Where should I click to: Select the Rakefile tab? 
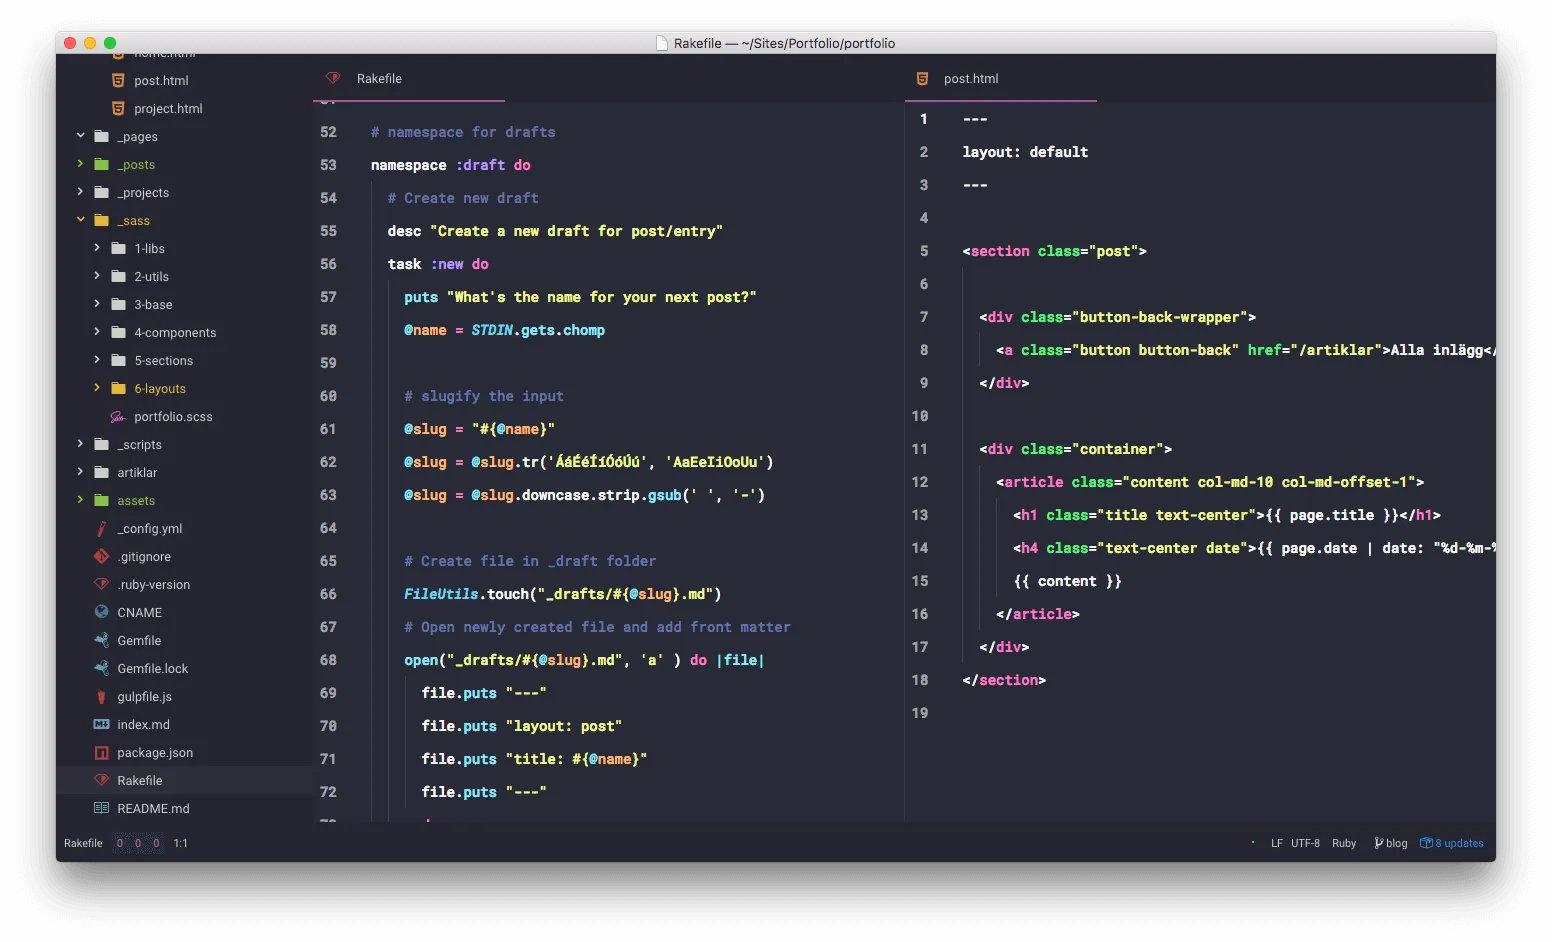tap(379, 77)
